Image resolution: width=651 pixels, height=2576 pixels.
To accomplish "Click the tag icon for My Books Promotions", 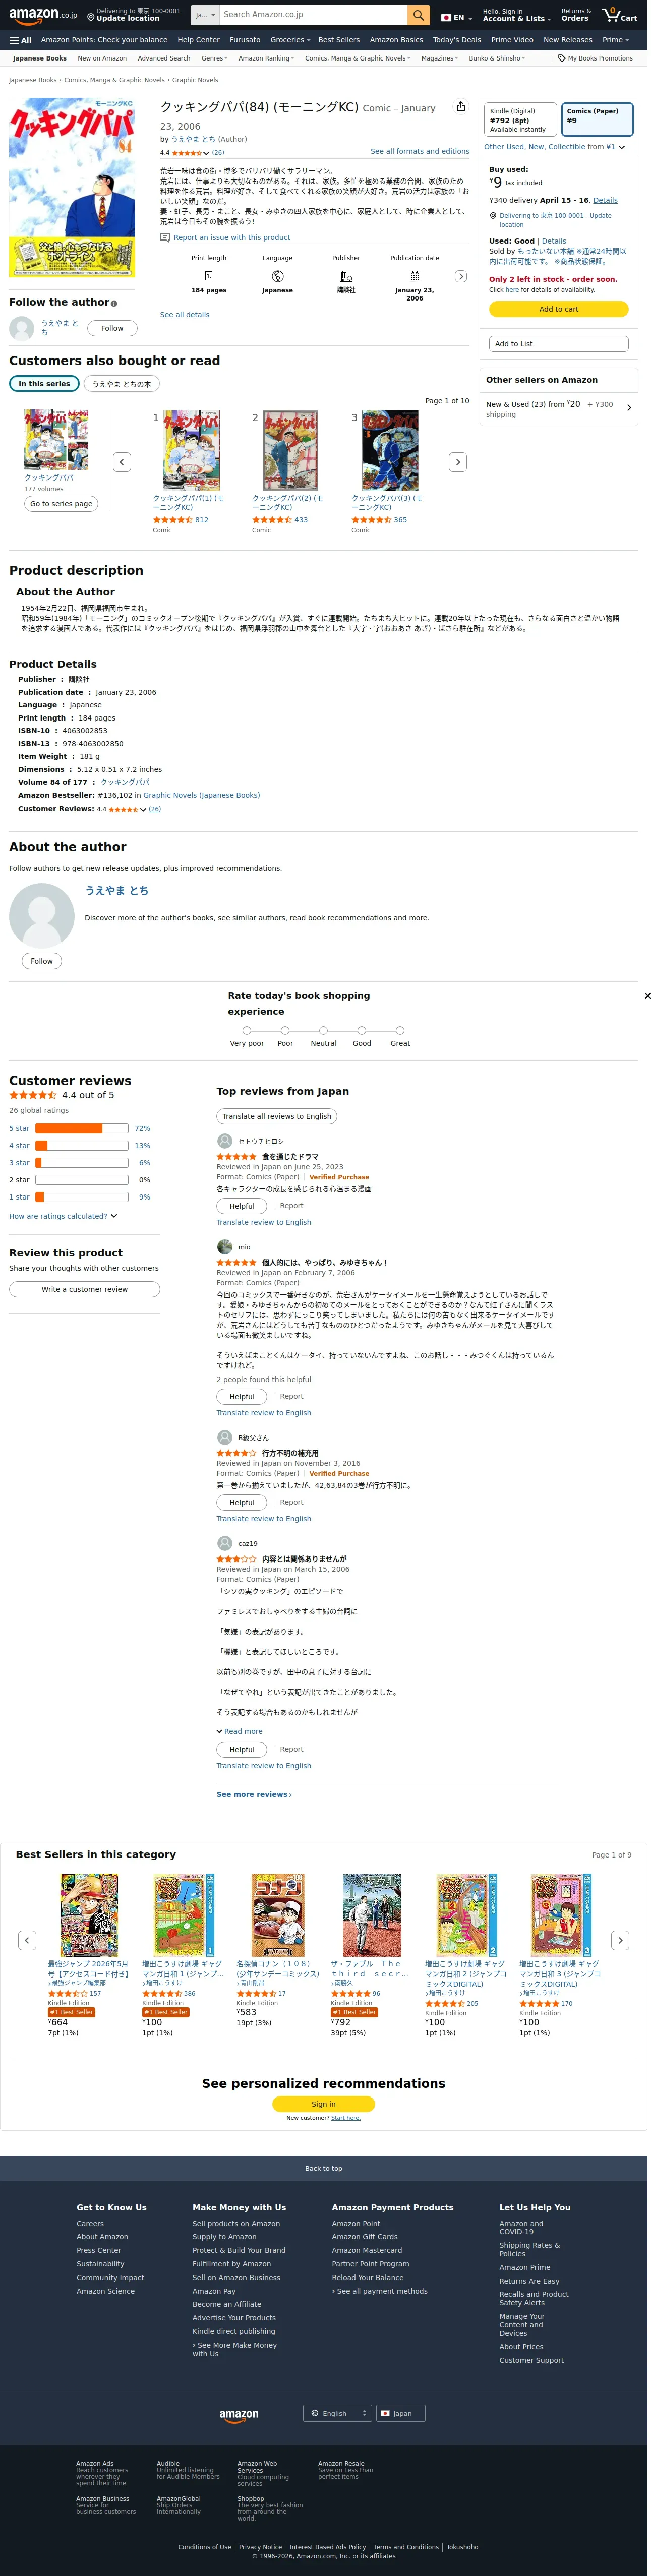I will [562, 58].
